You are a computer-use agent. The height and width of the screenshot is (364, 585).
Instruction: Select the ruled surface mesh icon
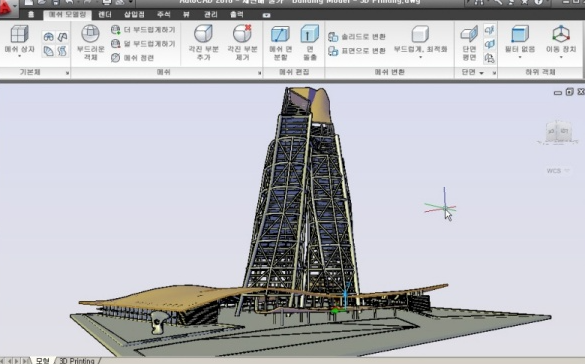(49, 50)
